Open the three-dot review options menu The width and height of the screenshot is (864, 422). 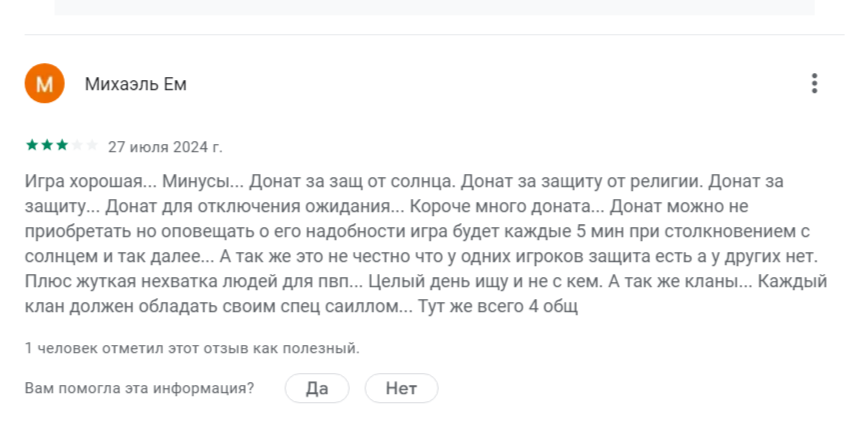tap(815, 84)
